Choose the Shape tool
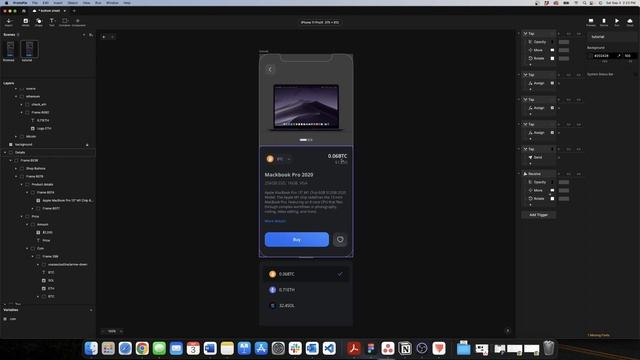This screenshot has width=640, height=360. click(x=39, y=22)
